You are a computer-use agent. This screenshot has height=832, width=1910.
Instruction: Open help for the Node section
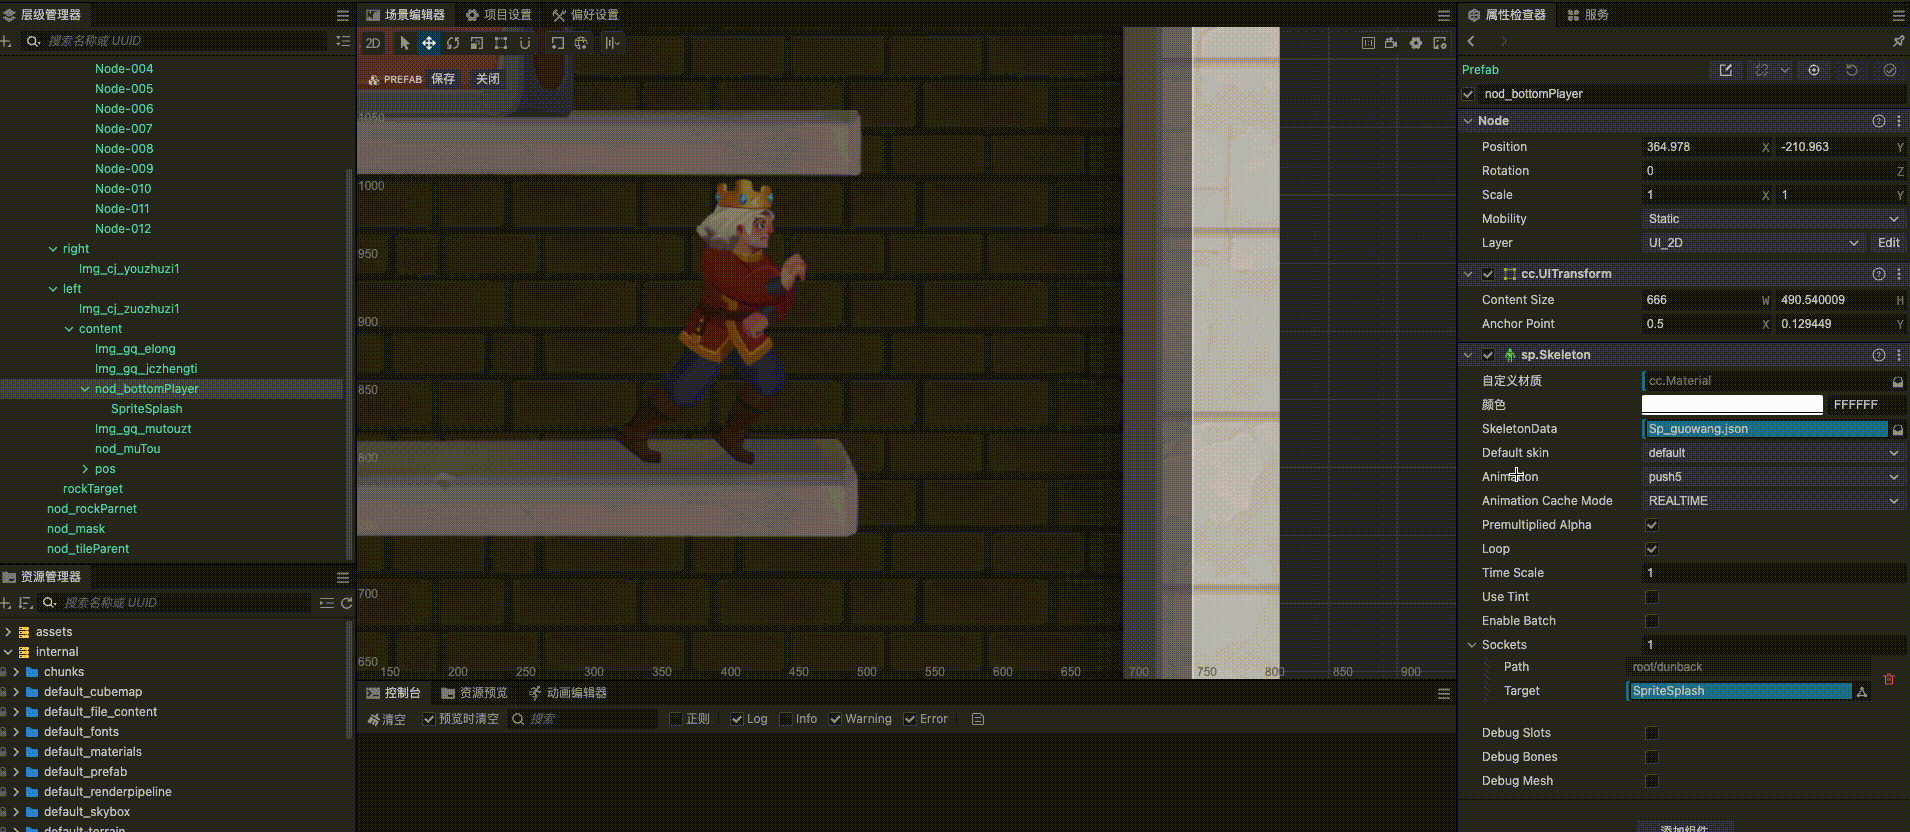(x=1879, y=121)
